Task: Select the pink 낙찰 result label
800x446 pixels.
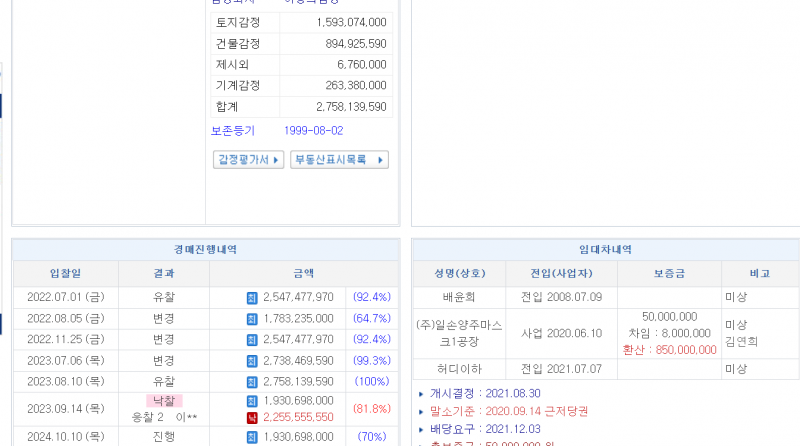Action: (163, 400)
